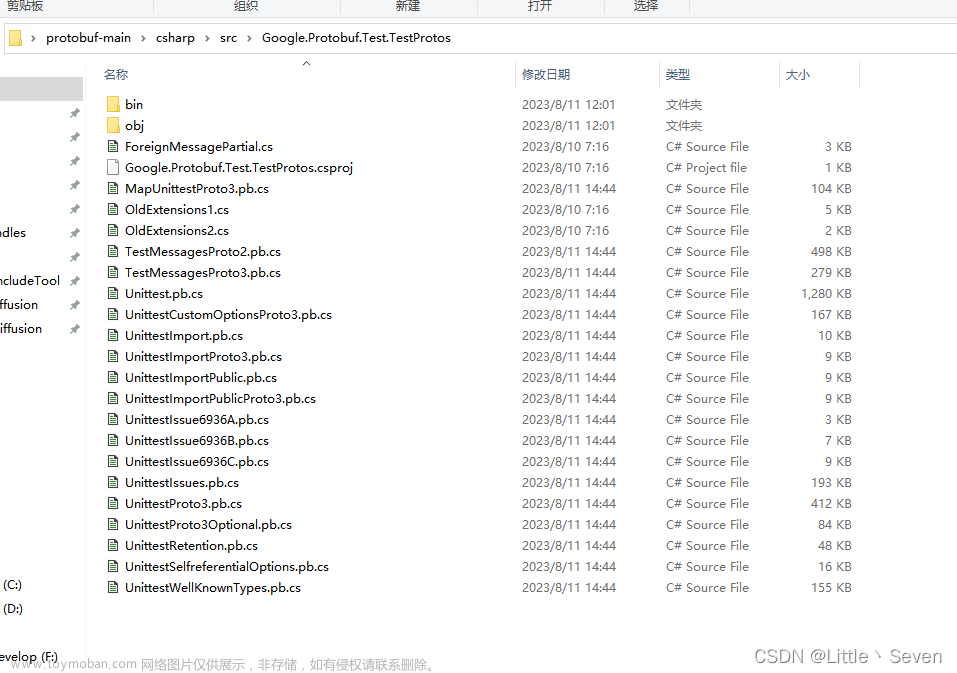Open the IncludeTool sidebar item
The image size is (957, 673).
pyautogui.click(x=30, y=281)
